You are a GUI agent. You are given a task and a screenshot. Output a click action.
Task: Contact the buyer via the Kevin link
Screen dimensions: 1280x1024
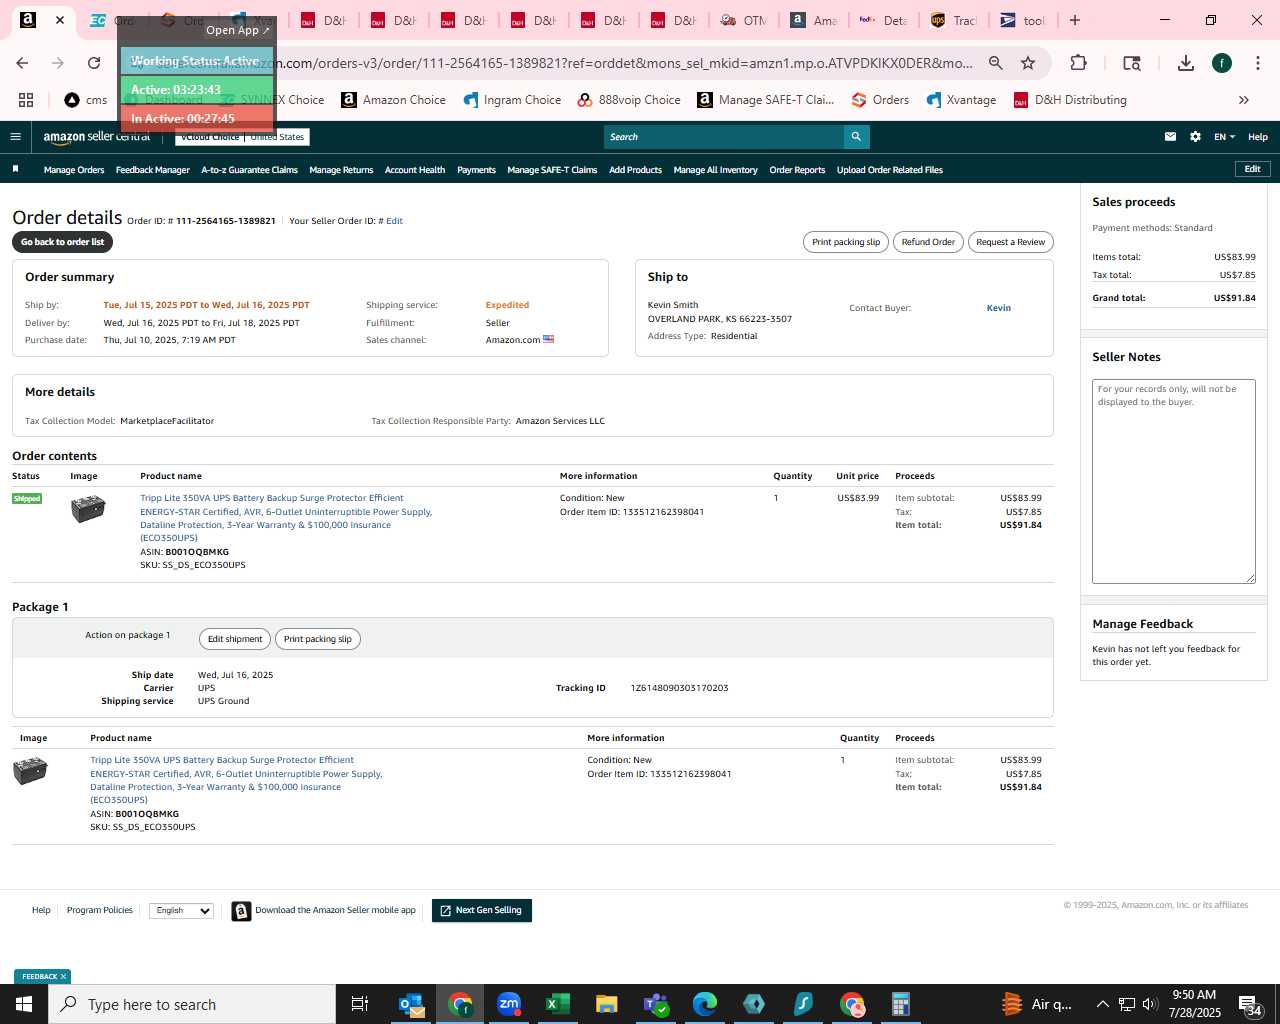coord(998,308)
